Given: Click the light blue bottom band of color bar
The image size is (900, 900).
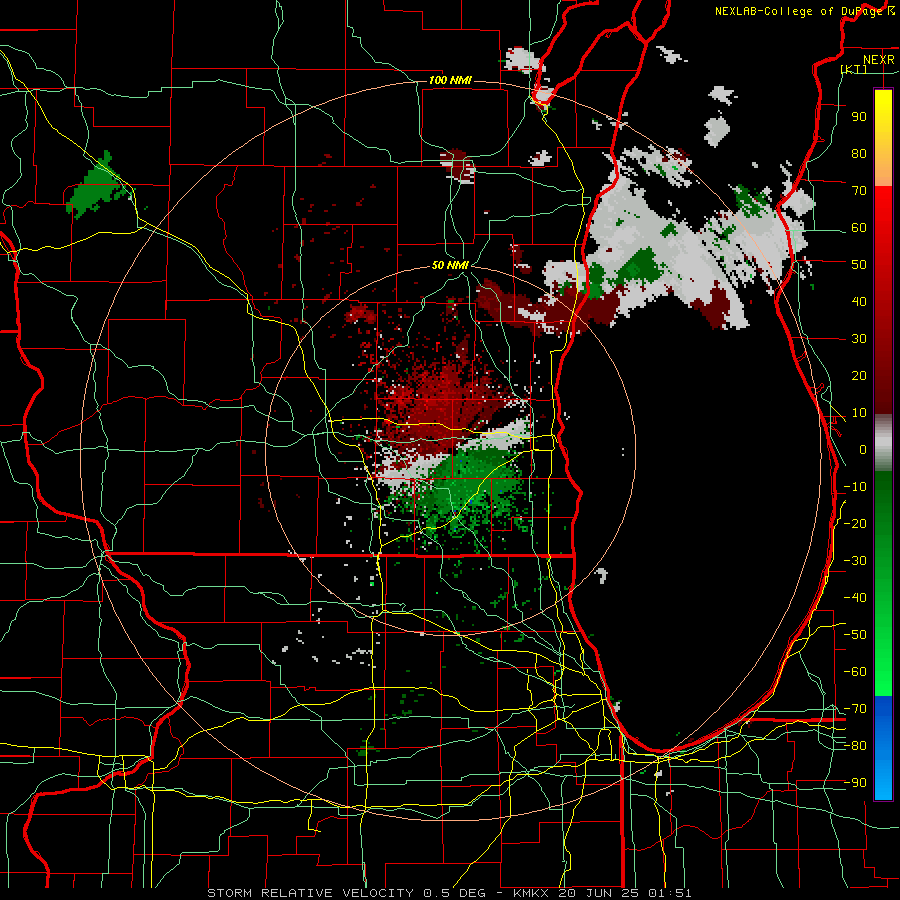Looking at the screenshot, I should coord(883,778).
